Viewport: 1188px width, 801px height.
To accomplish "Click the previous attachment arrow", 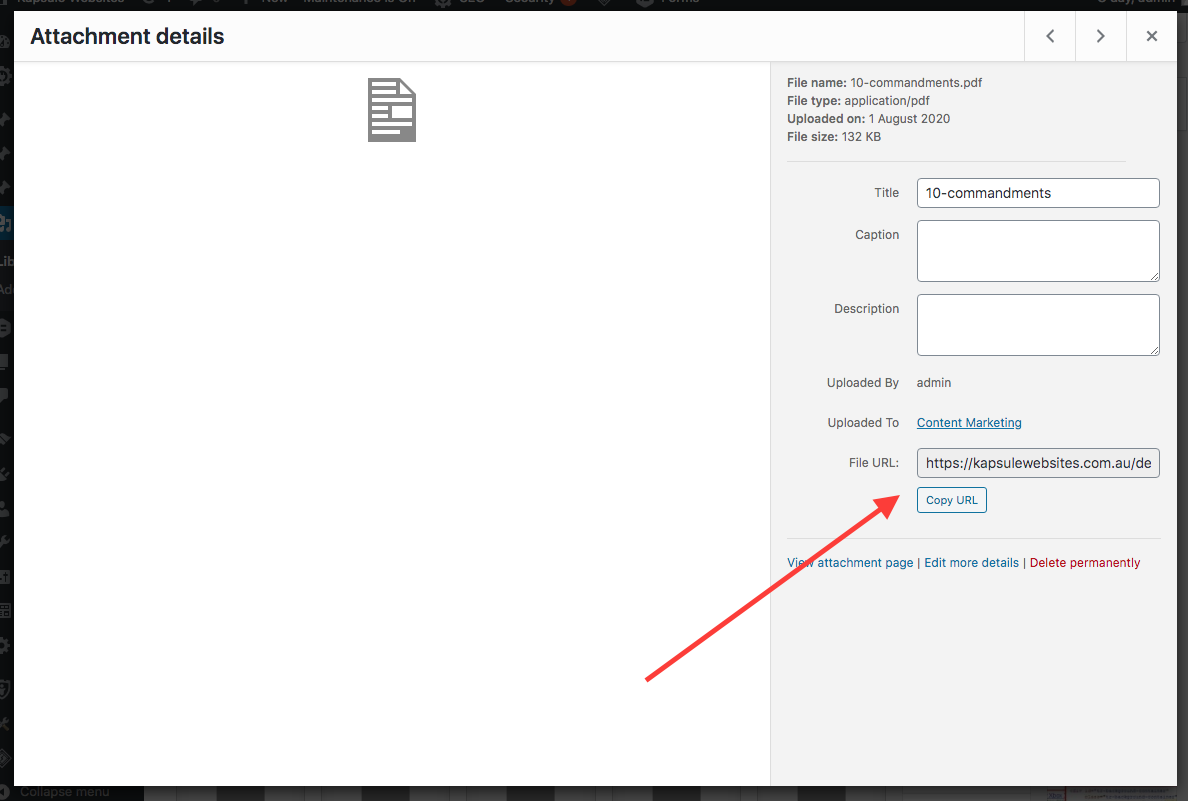I will [x=1049, y=35].
